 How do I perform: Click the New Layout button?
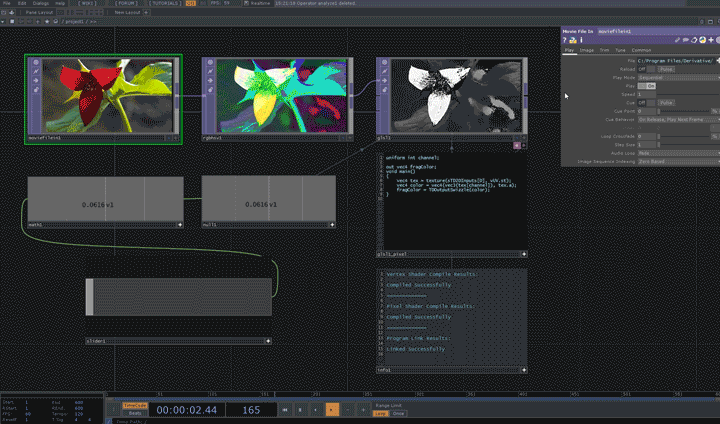click(x=127, y=12)
